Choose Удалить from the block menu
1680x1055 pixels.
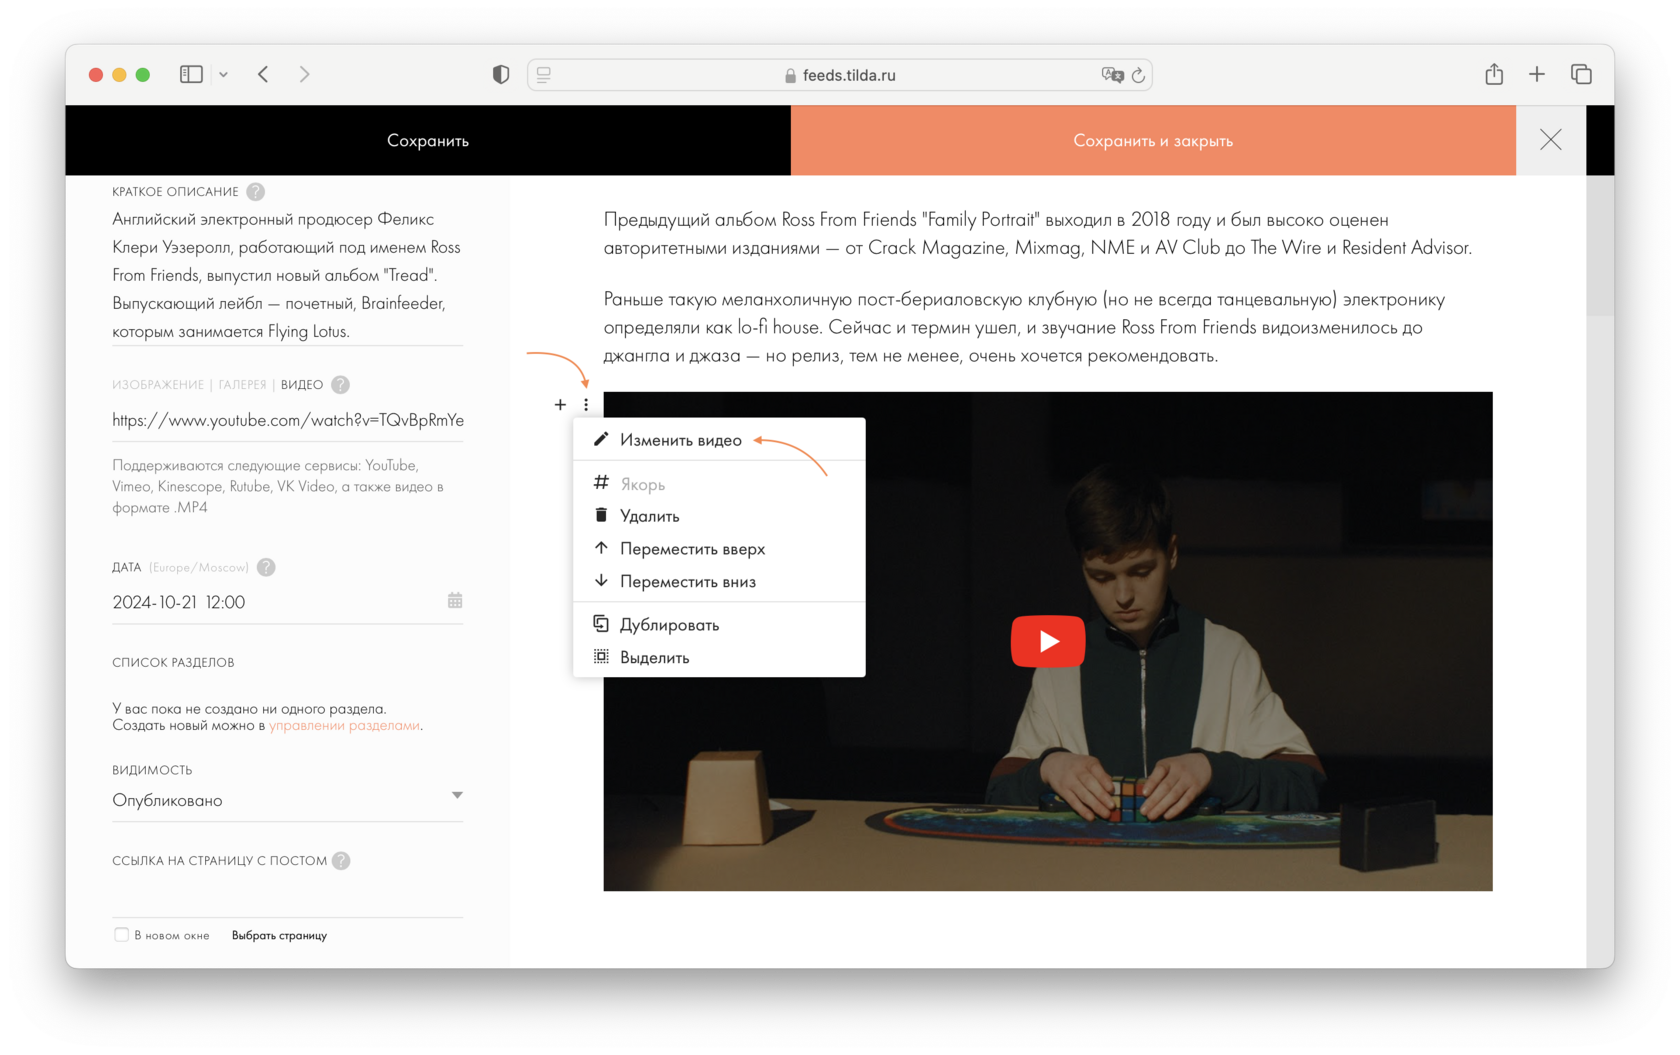719,516
